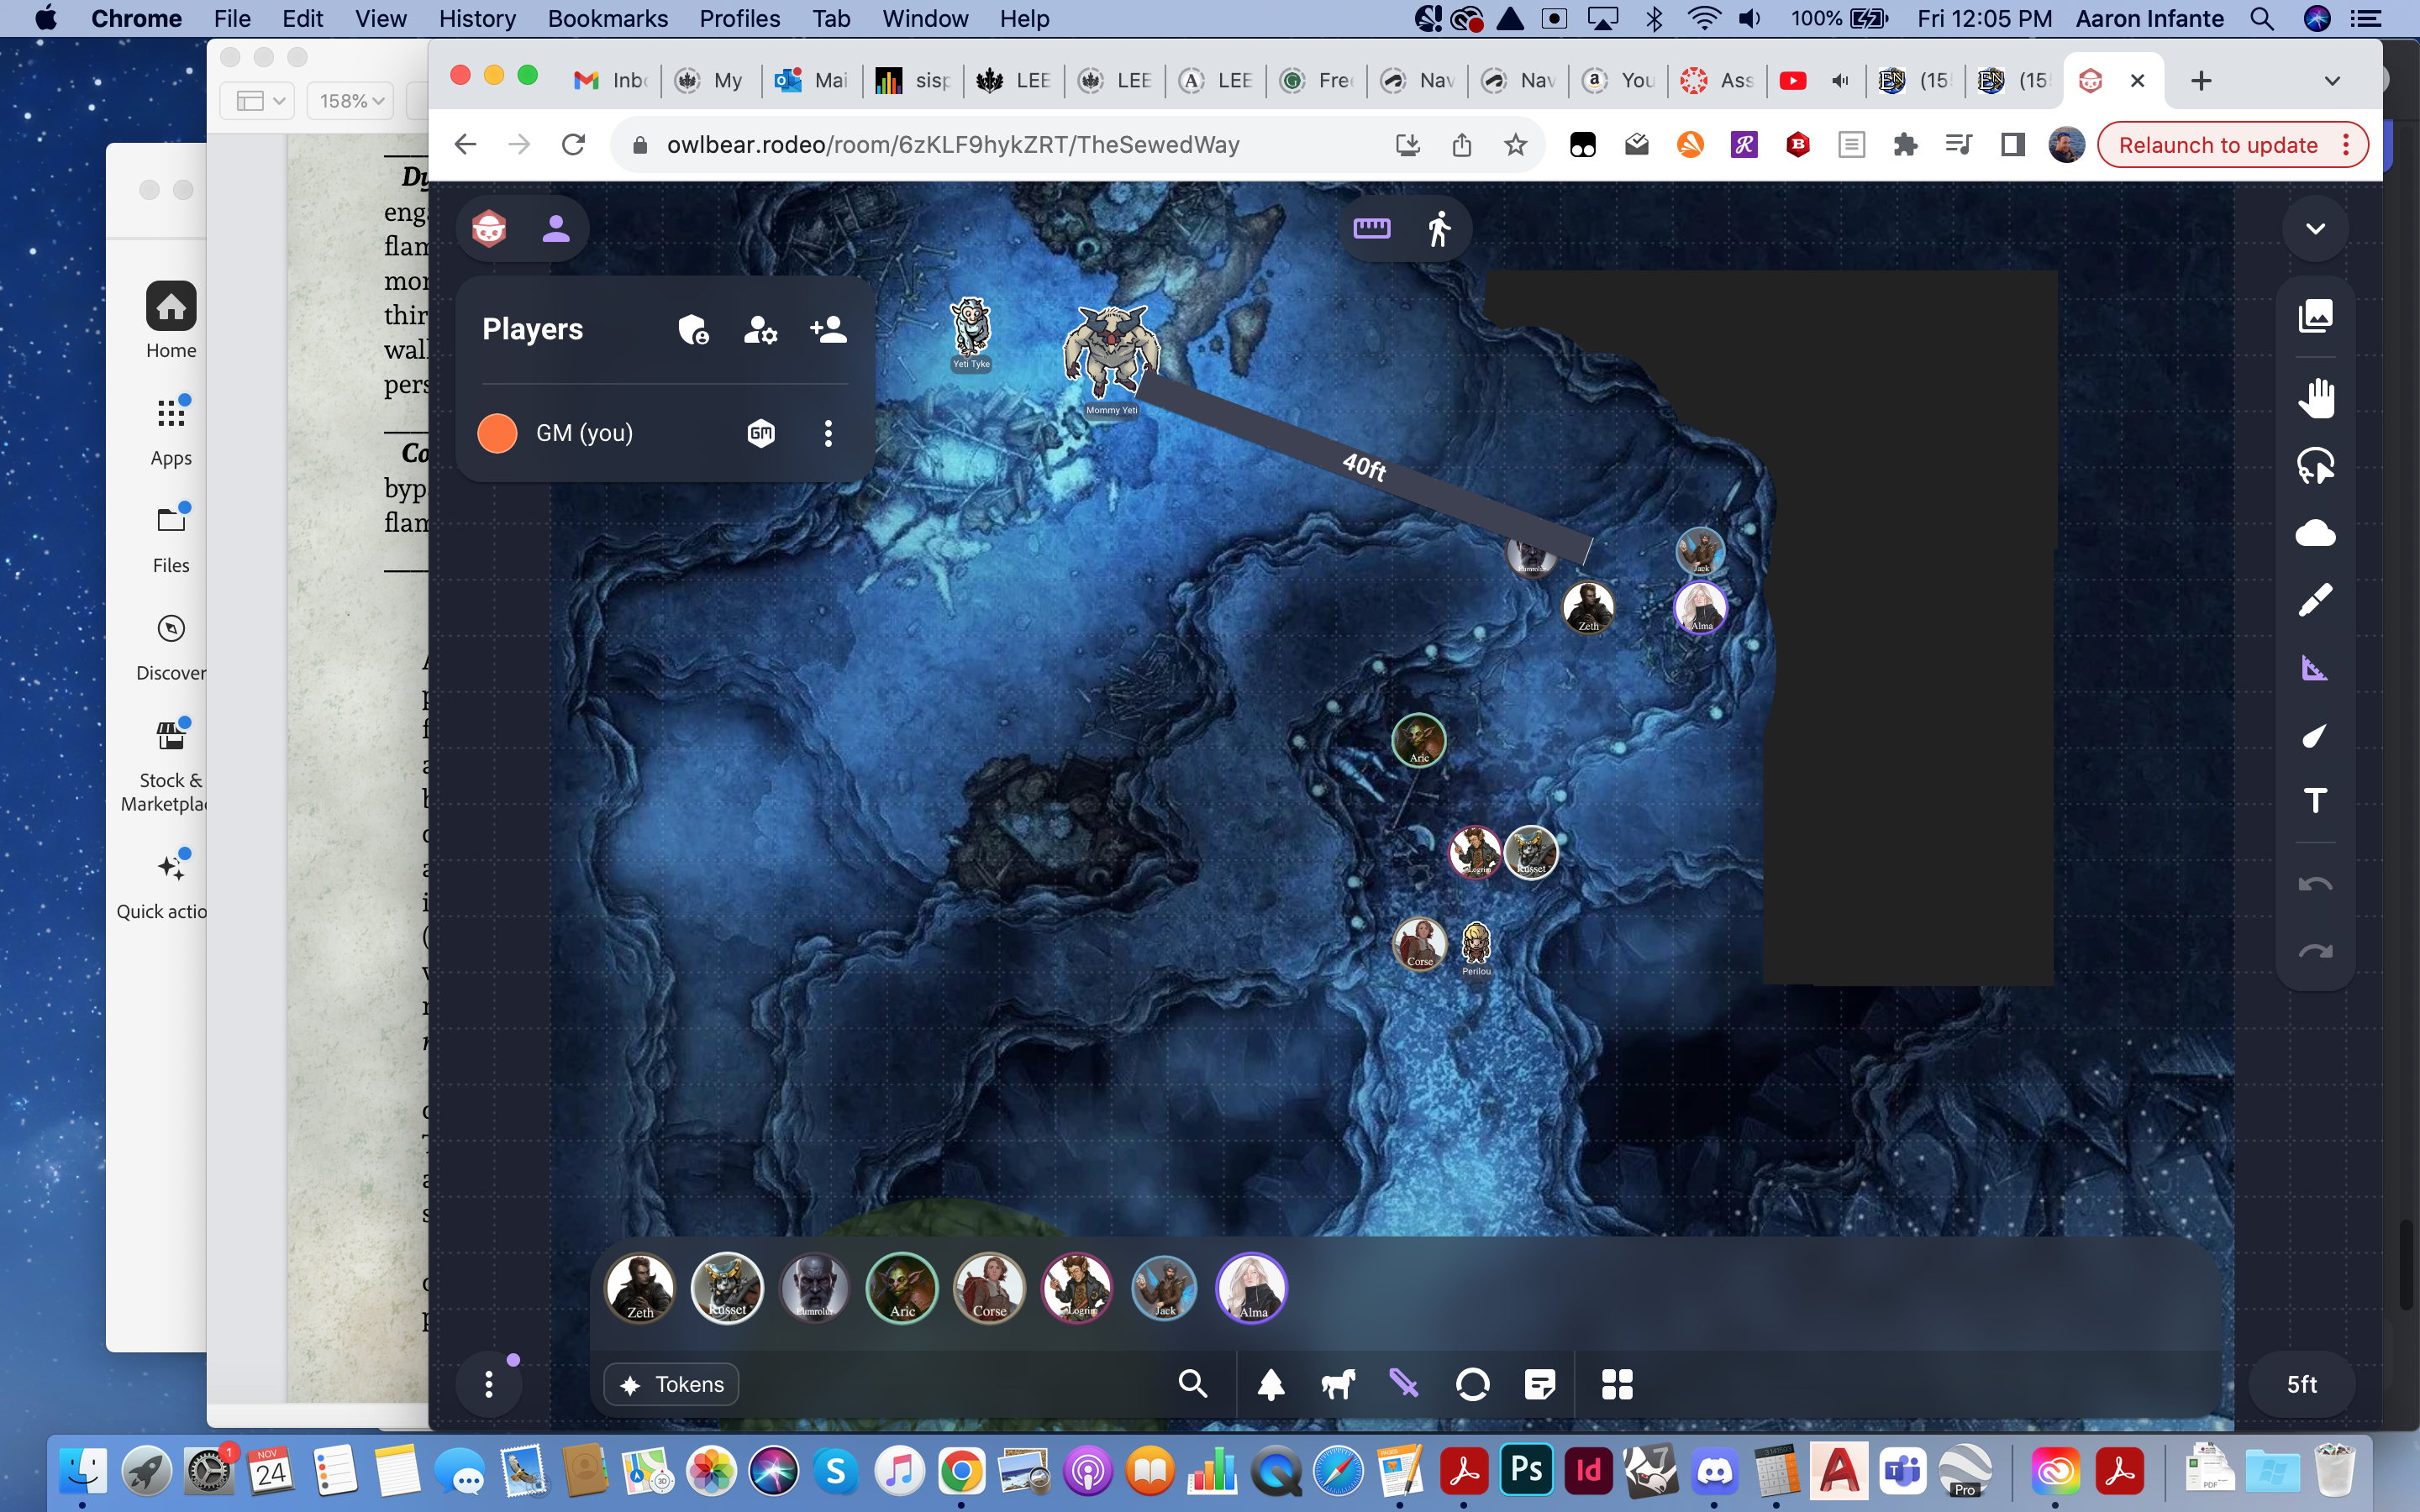Select the Yeti Tyke token on map
The width and height of the screenshot is (2420, 1512).
970,328
